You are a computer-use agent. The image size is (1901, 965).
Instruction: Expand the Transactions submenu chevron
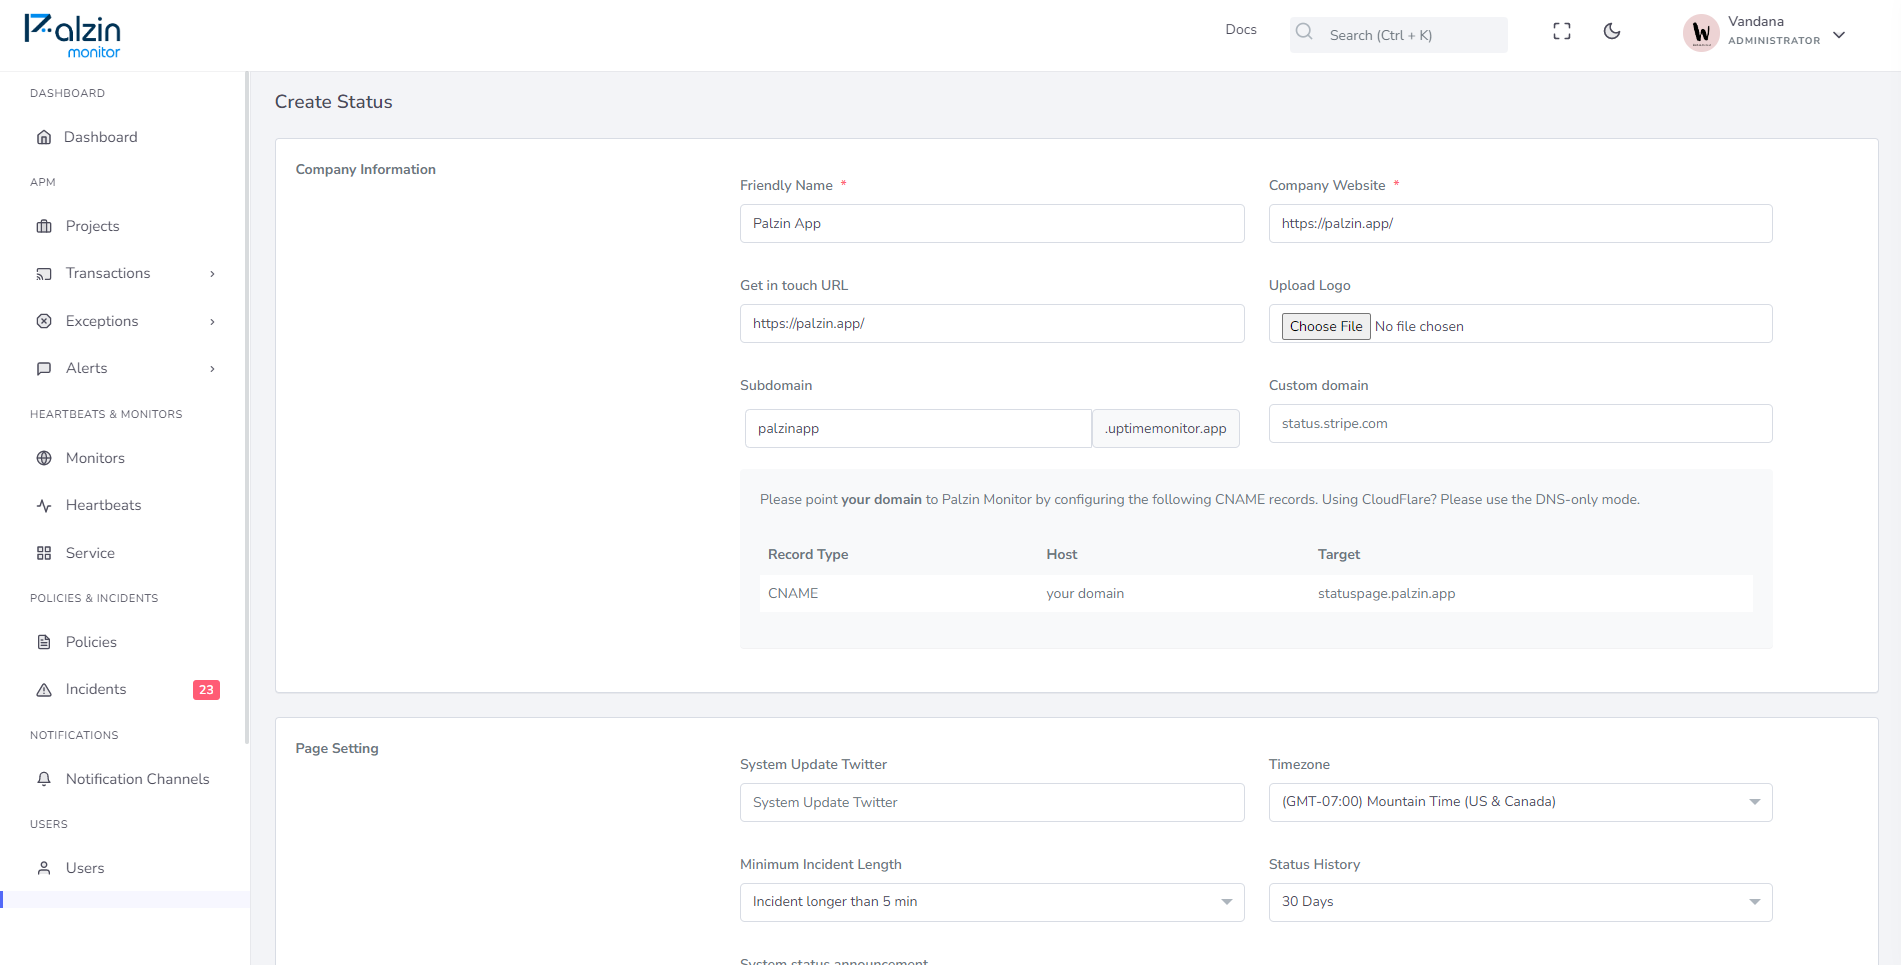pos(212,274)
